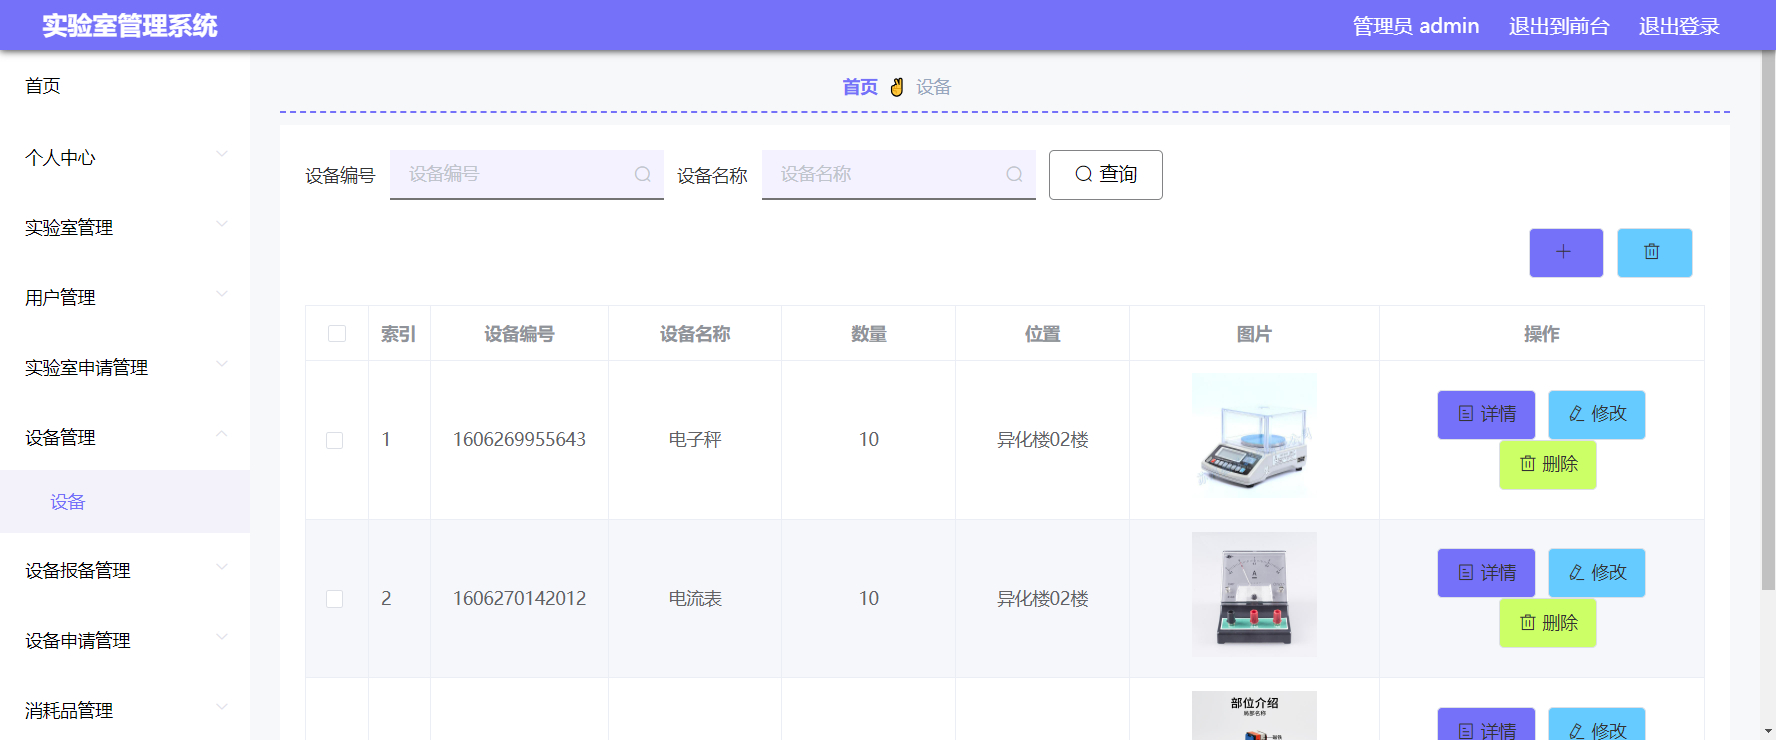Collapse 设备管理 menu chevron
1776x740 pixels.
click(222, 434)
